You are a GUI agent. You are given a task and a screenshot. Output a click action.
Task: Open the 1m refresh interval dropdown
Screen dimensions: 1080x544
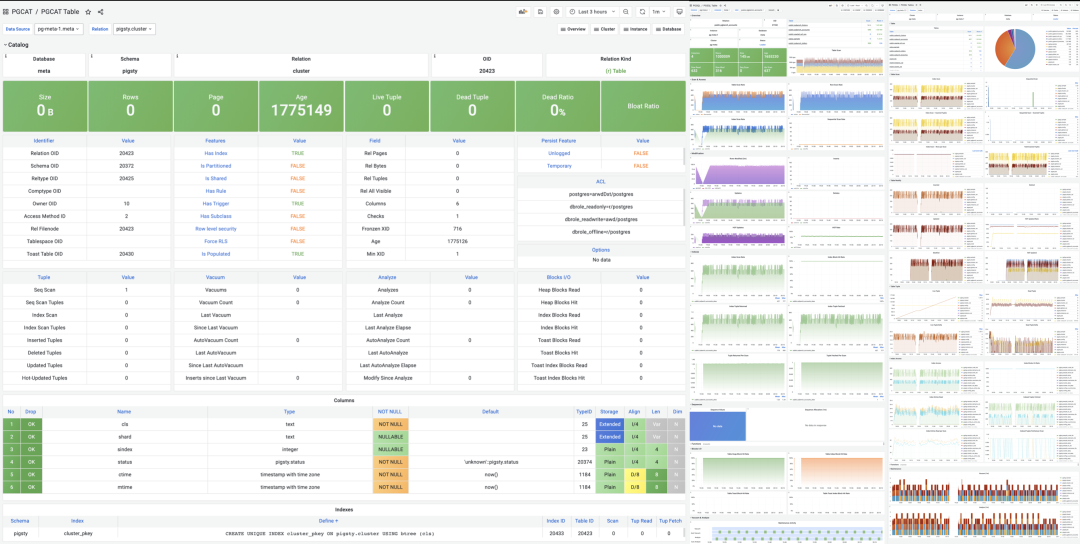pyautogui.click(x=659, y=11)
